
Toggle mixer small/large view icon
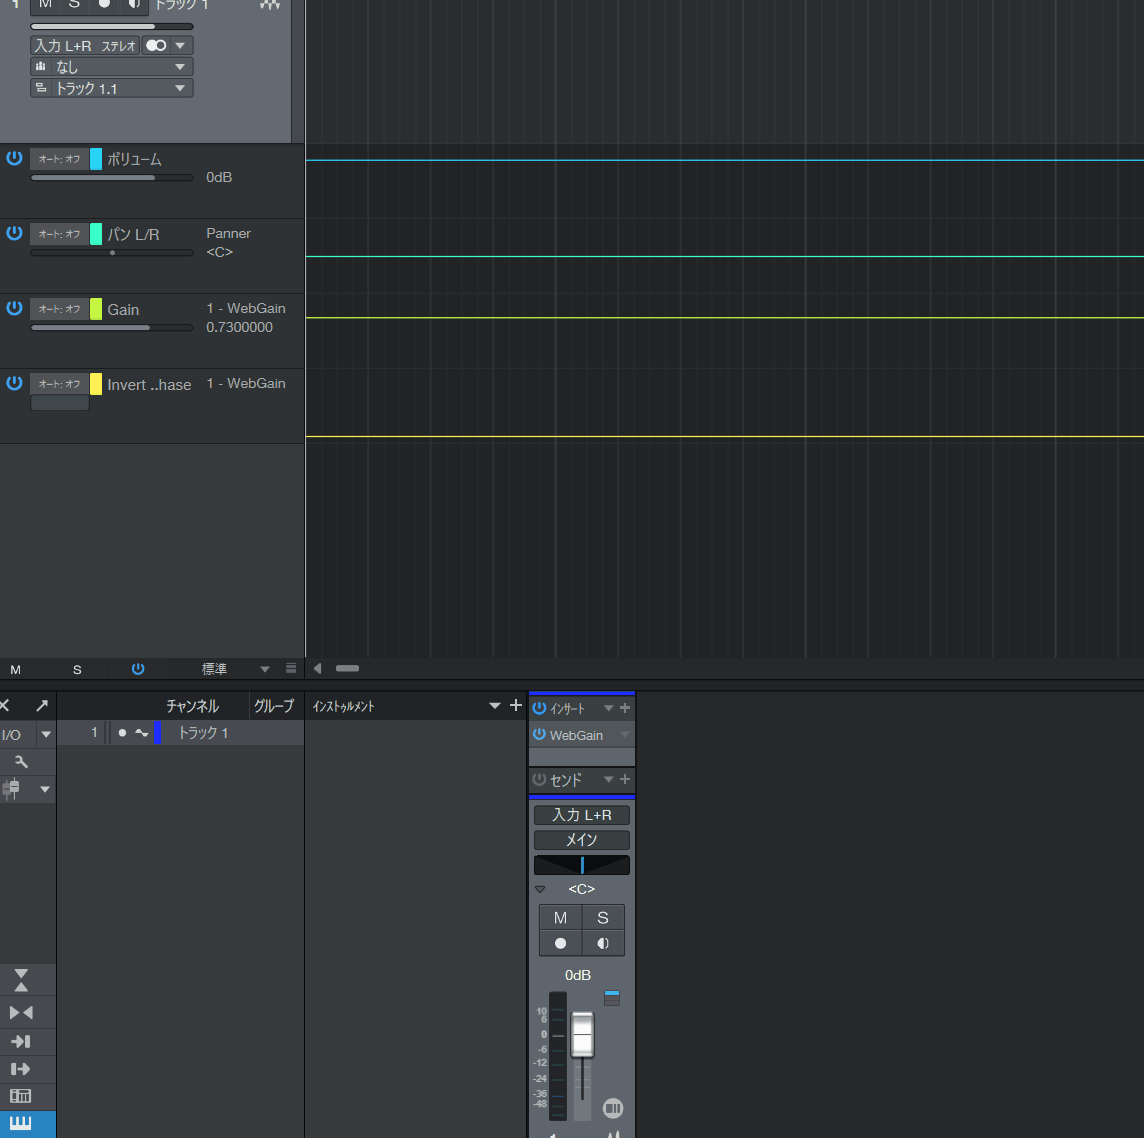[21, 980]
